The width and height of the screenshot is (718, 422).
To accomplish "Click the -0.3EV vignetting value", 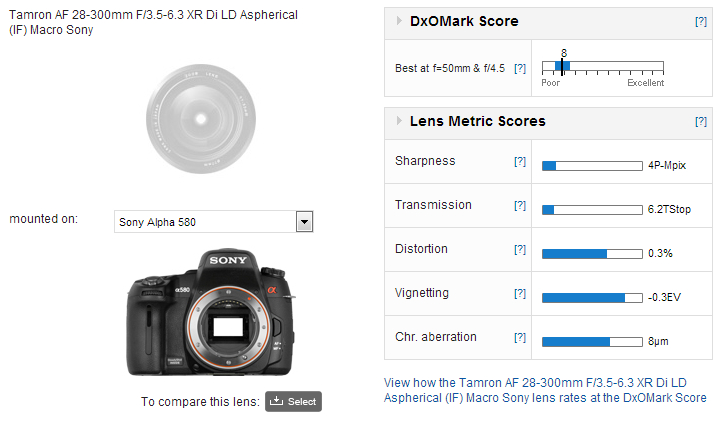I will pyautogui.click(x=664, y=297).
